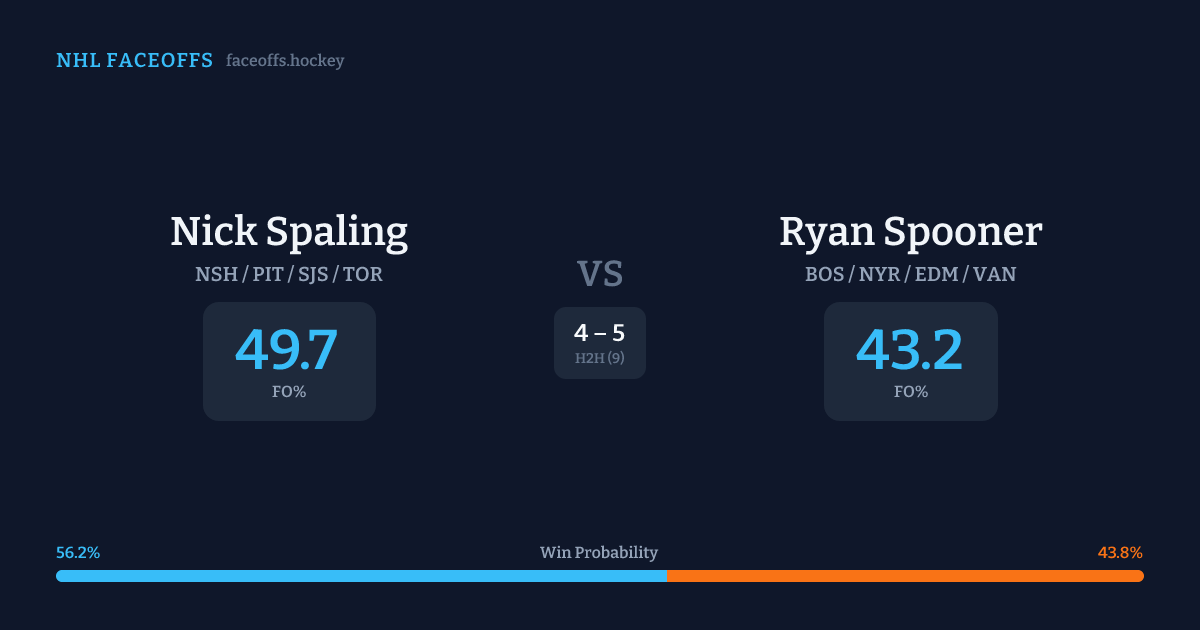Viewport: 1200px width, 630px height.
Task: Open the faceoffs.hockey site link
Action: pos(285,61)
